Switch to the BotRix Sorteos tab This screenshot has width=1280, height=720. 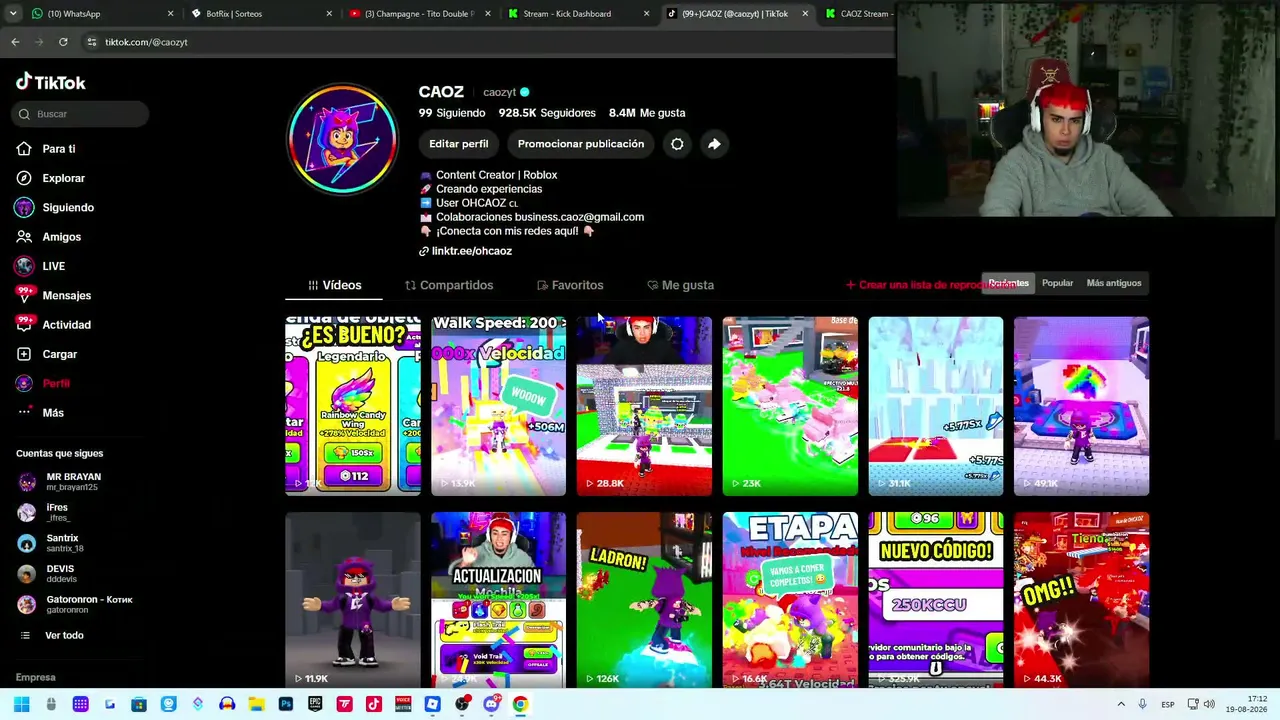click(262, 14)
